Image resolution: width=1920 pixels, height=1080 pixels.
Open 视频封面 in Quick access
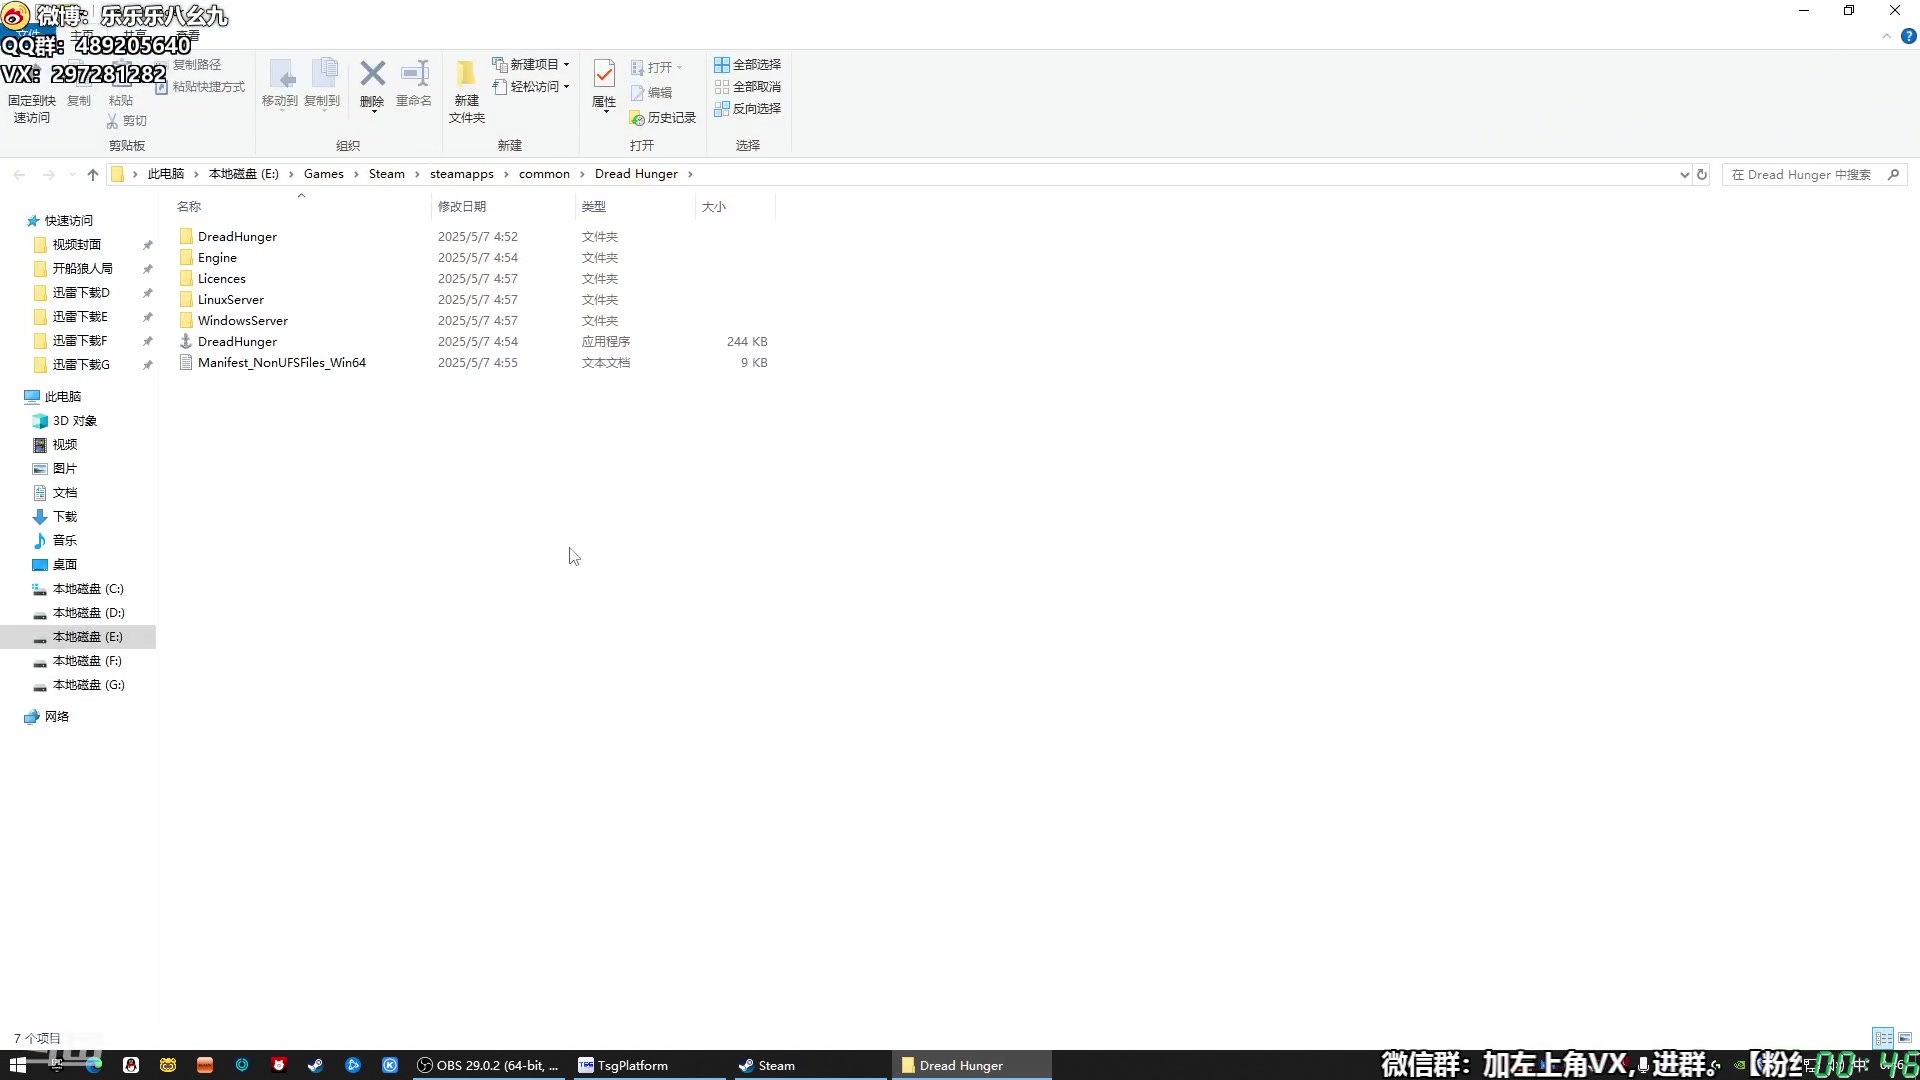[x=77, y=245]
